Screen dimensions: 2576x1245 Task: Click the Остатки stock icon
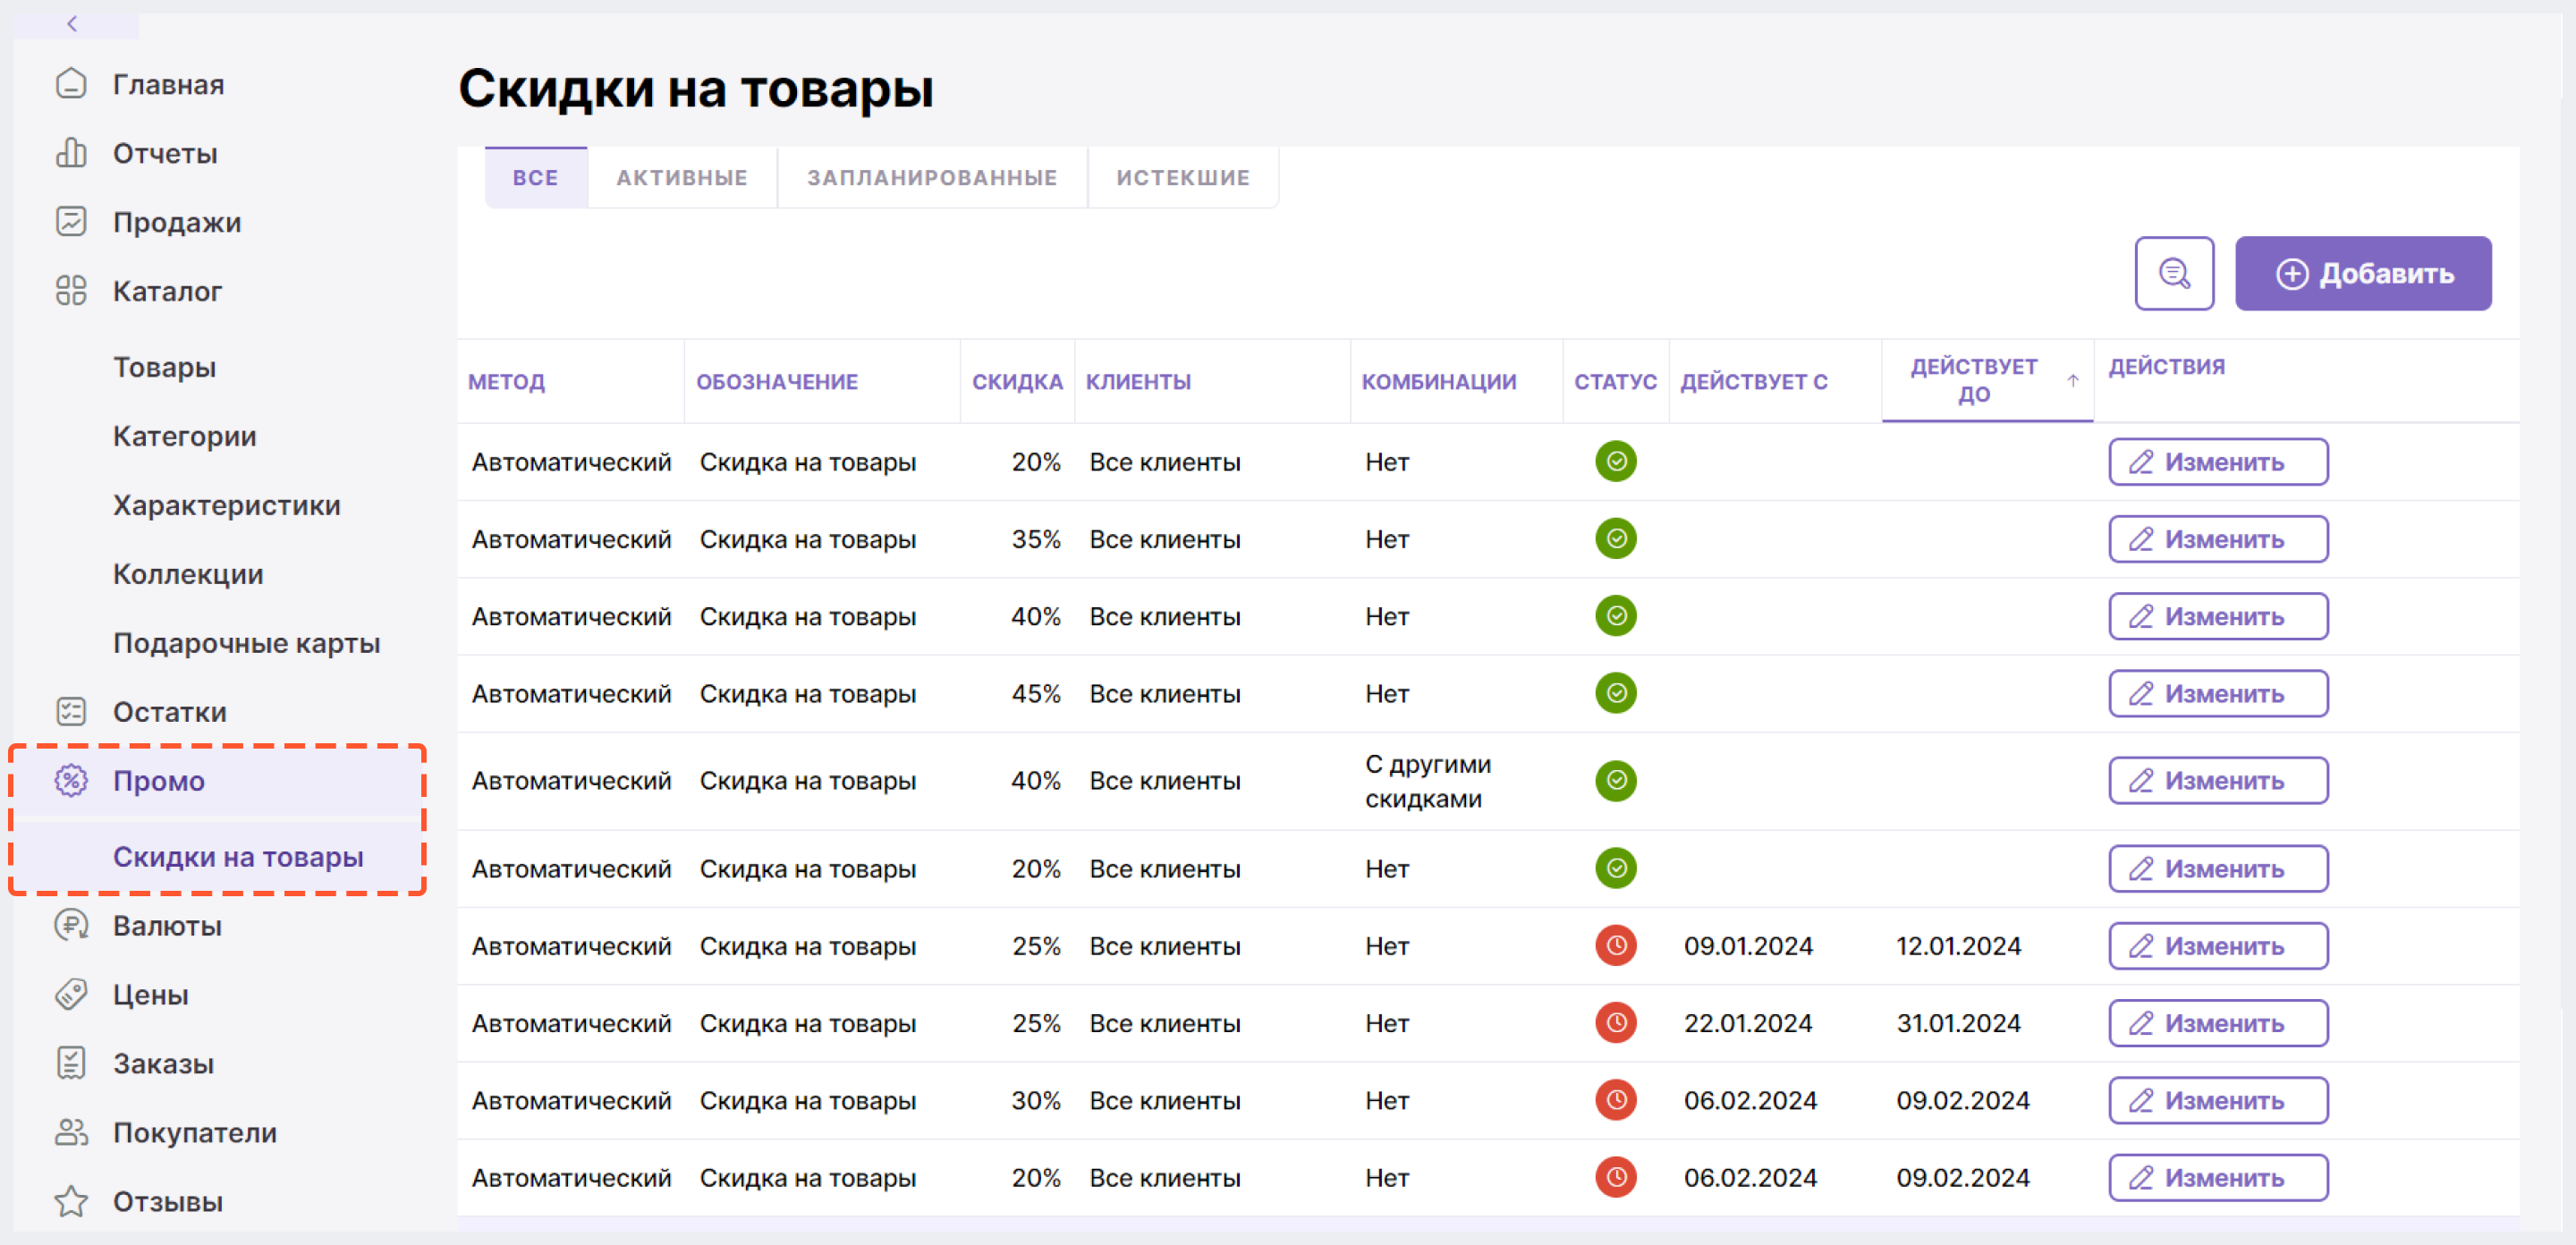click(71, 712)
